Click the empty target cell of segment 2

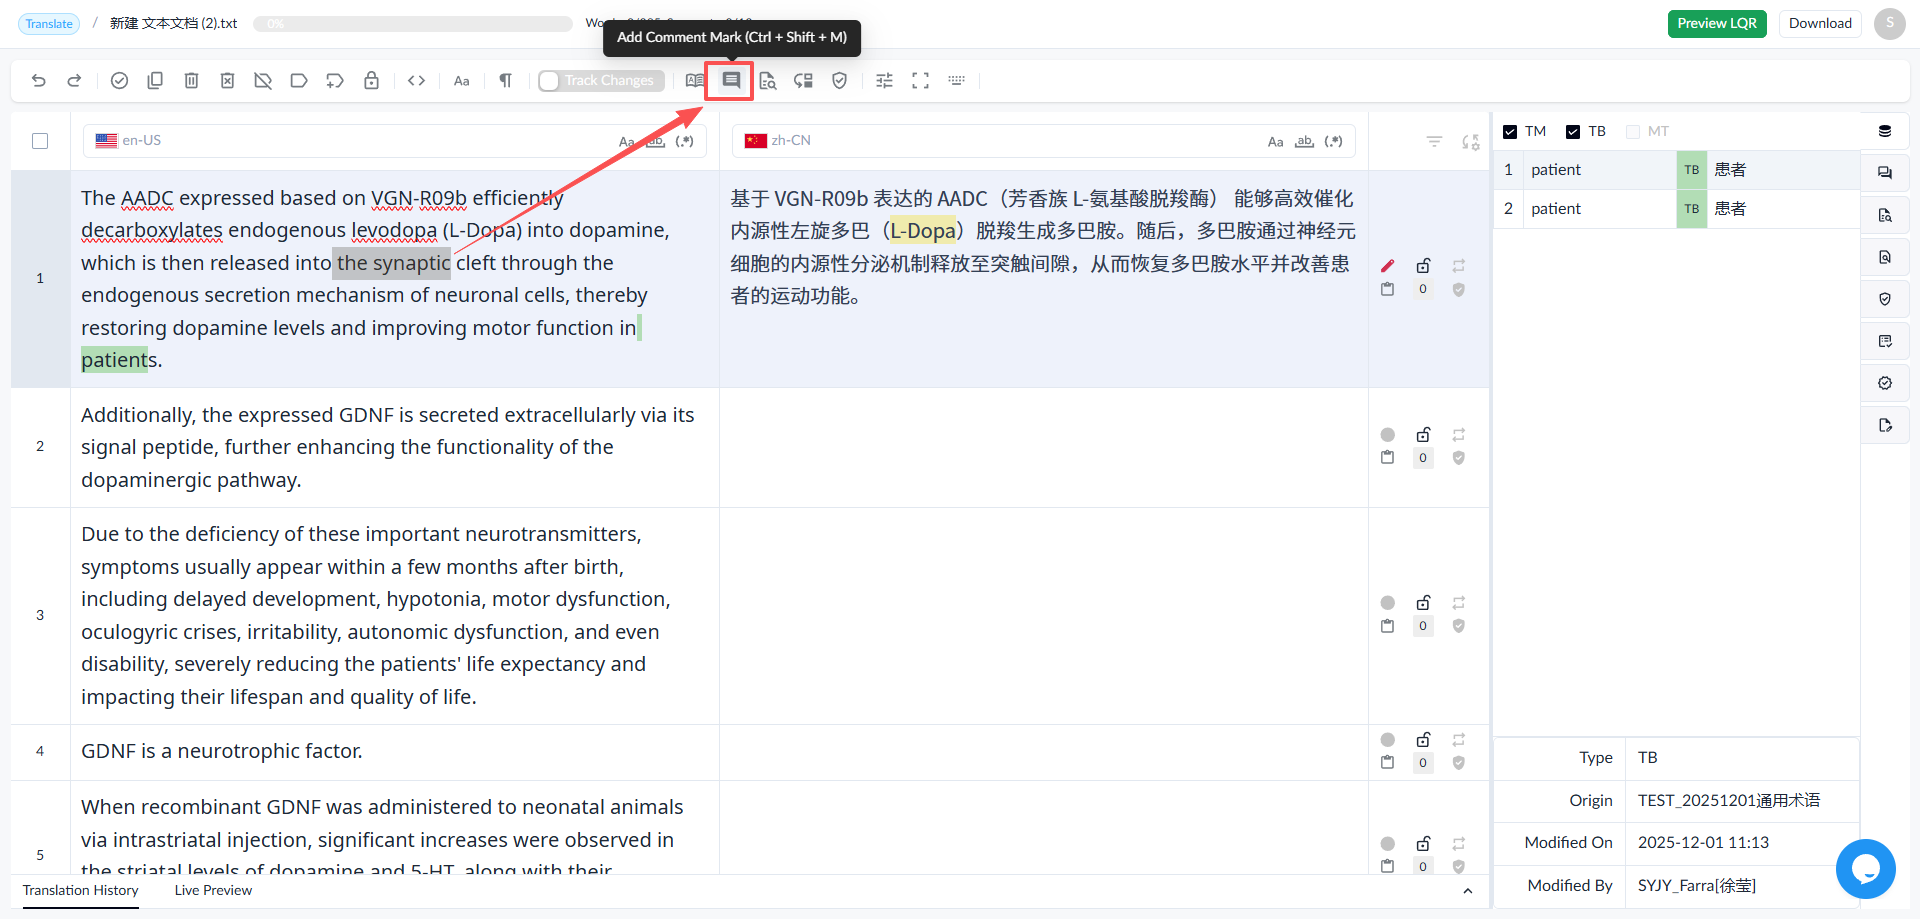coord(1043,447)
